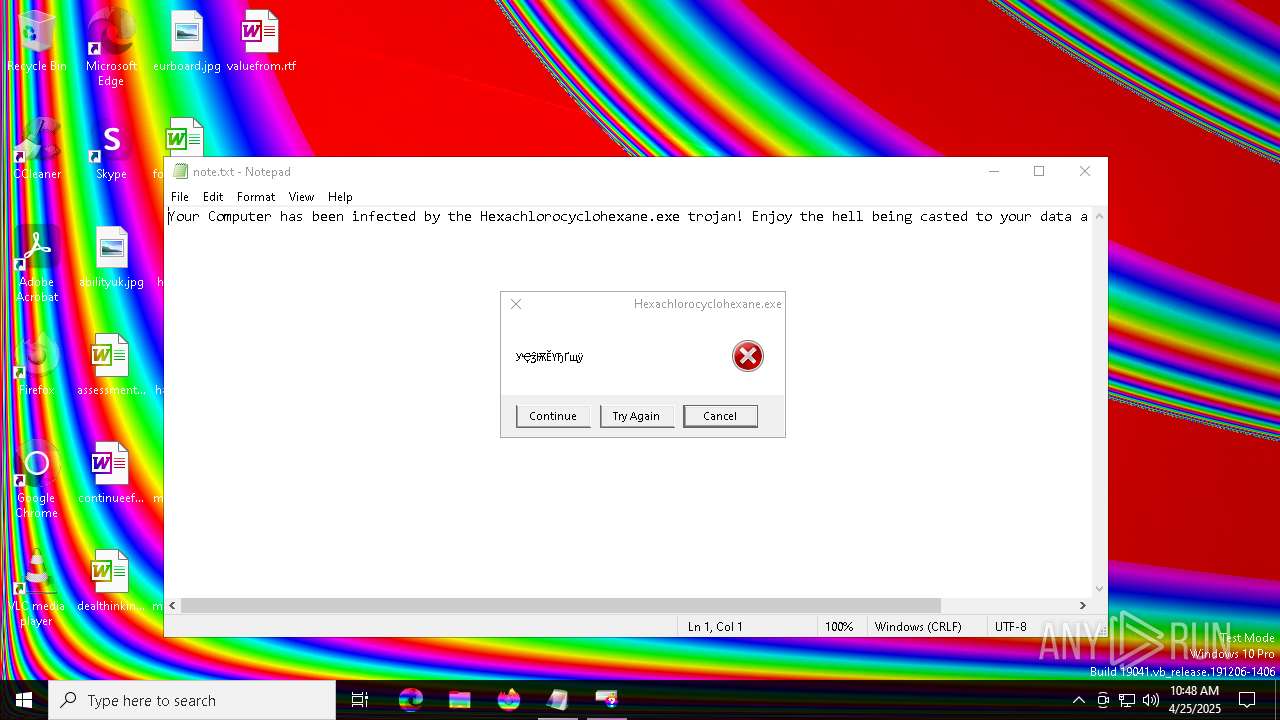Click the infection message text in Notepad

tap(628, 216)
